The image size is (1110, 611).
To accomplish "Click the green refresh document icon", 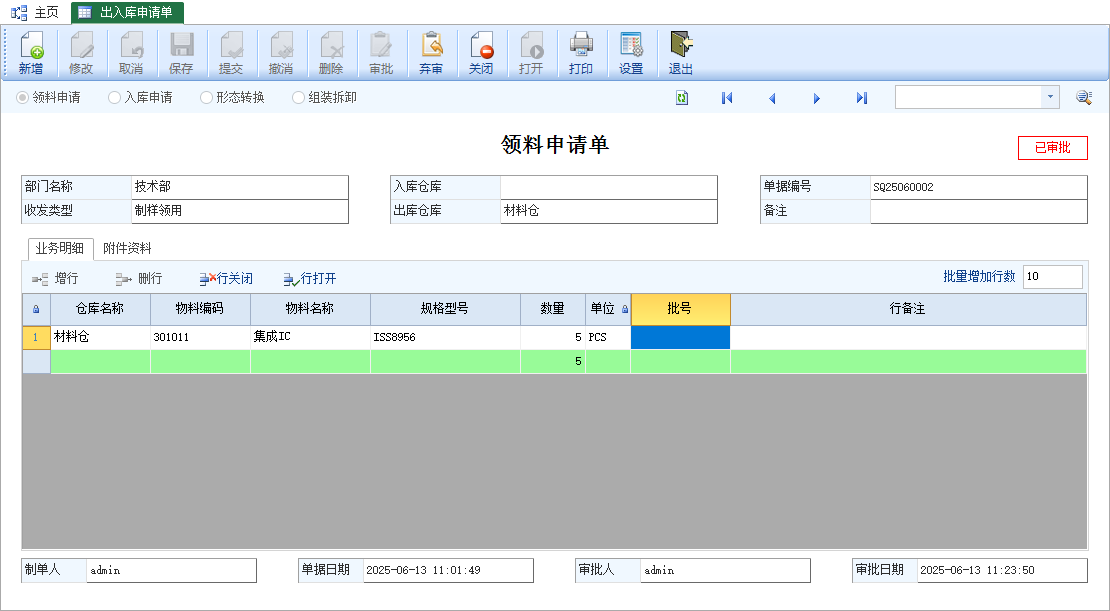I will tap(682, 98).
